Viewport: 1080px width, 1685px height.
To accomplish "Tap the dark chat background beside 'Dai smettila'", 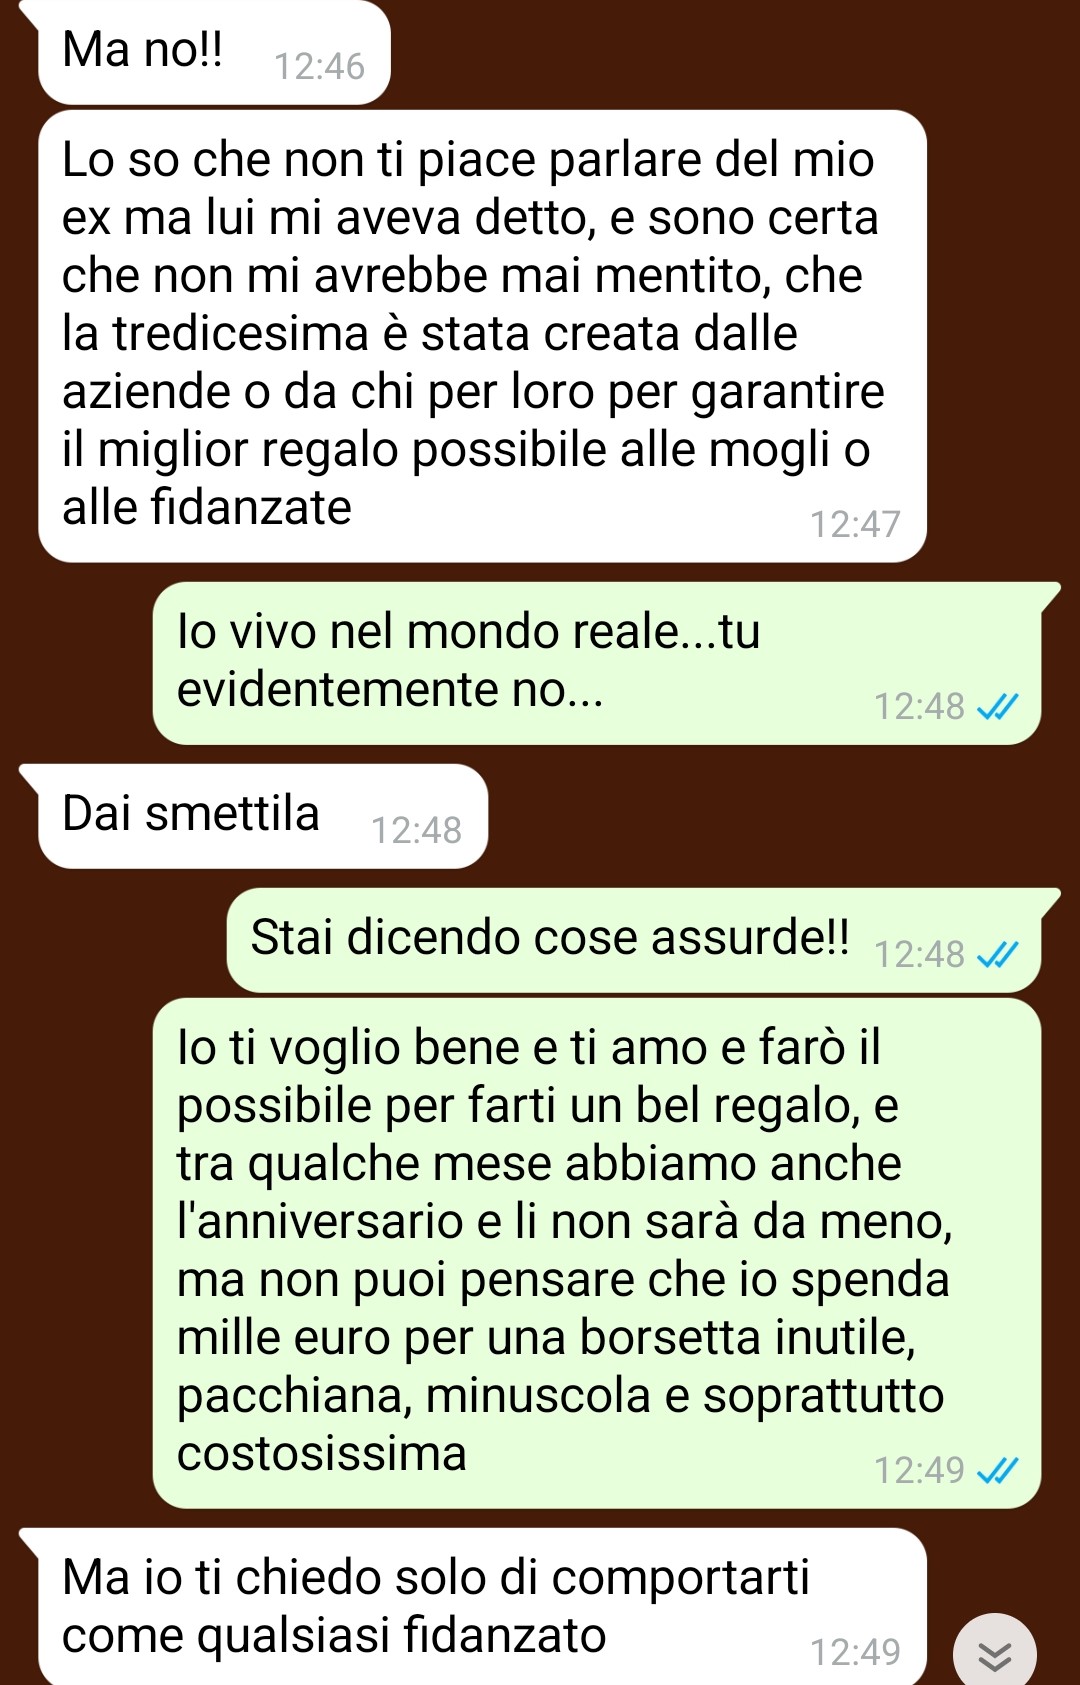I will (780, 816).
